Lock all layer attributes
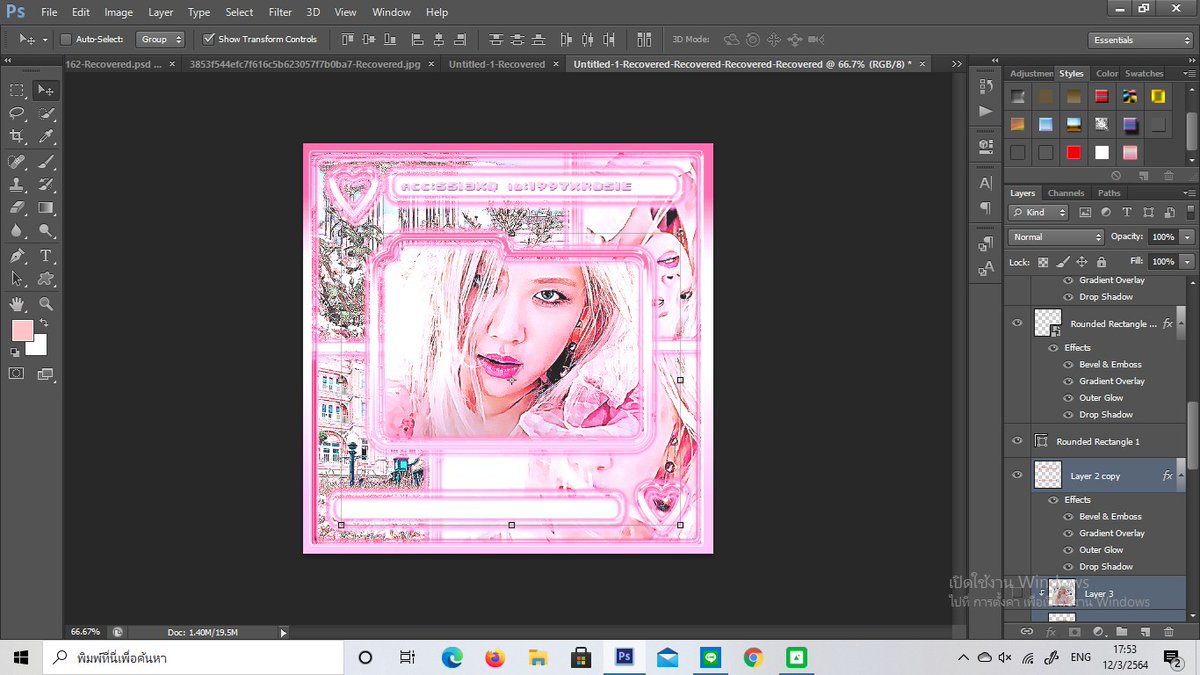 point(1100,262)
